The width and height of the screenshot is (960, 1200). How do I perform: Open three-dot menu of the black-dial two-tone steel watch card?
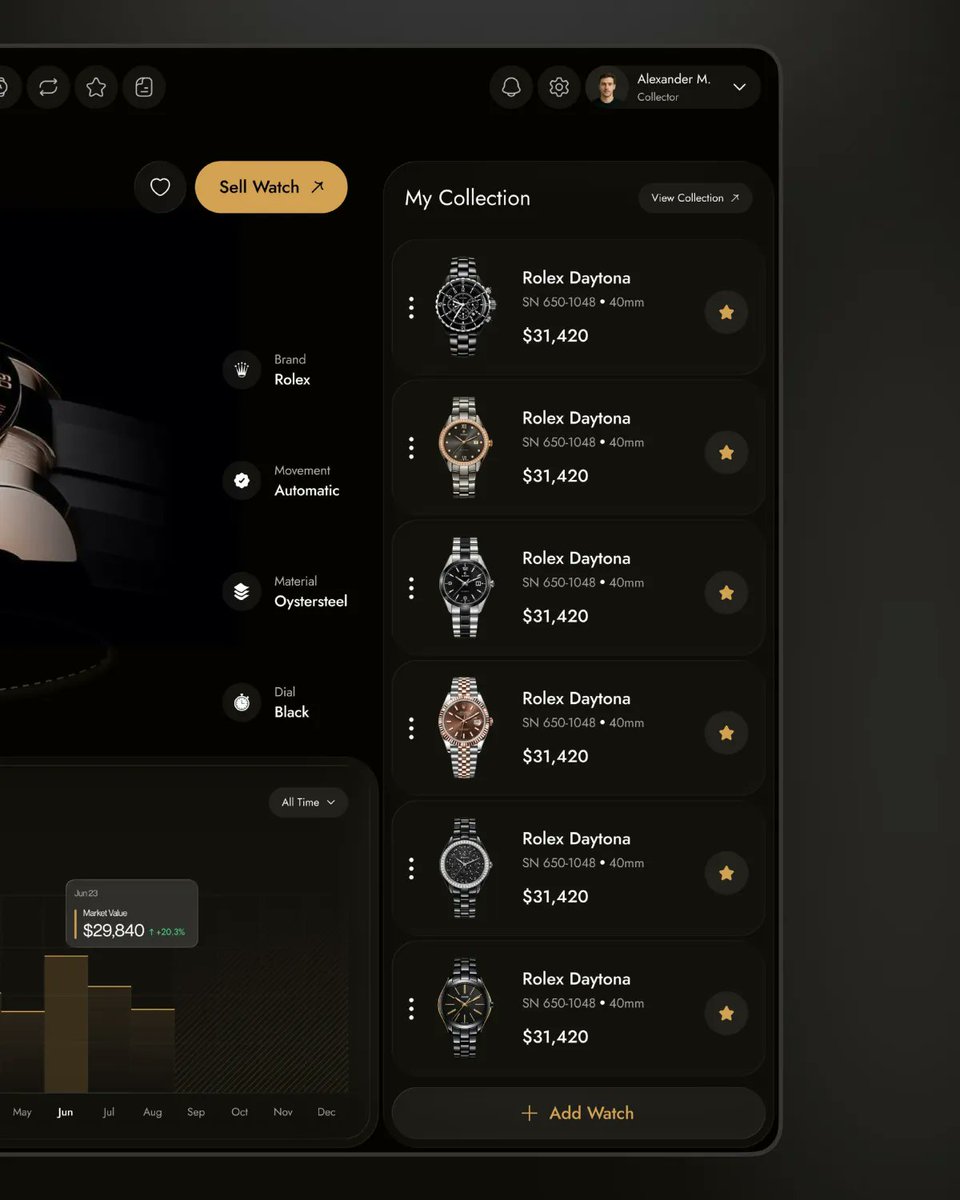(411, 588)
